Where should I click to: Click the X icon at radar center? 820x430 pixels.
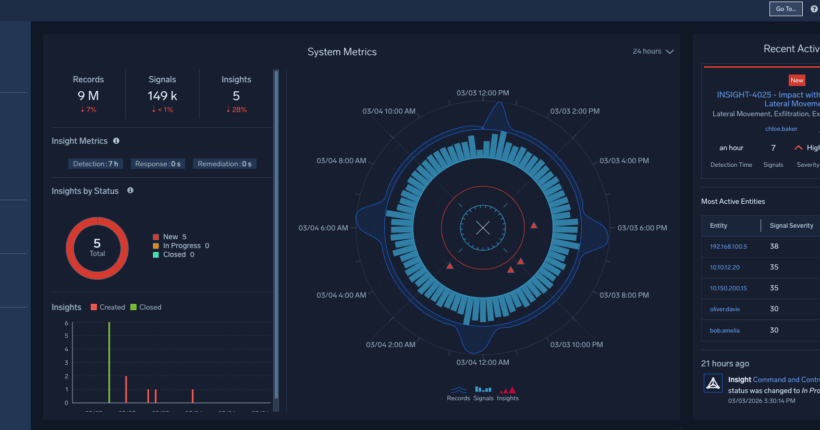(x=483, y=228)
